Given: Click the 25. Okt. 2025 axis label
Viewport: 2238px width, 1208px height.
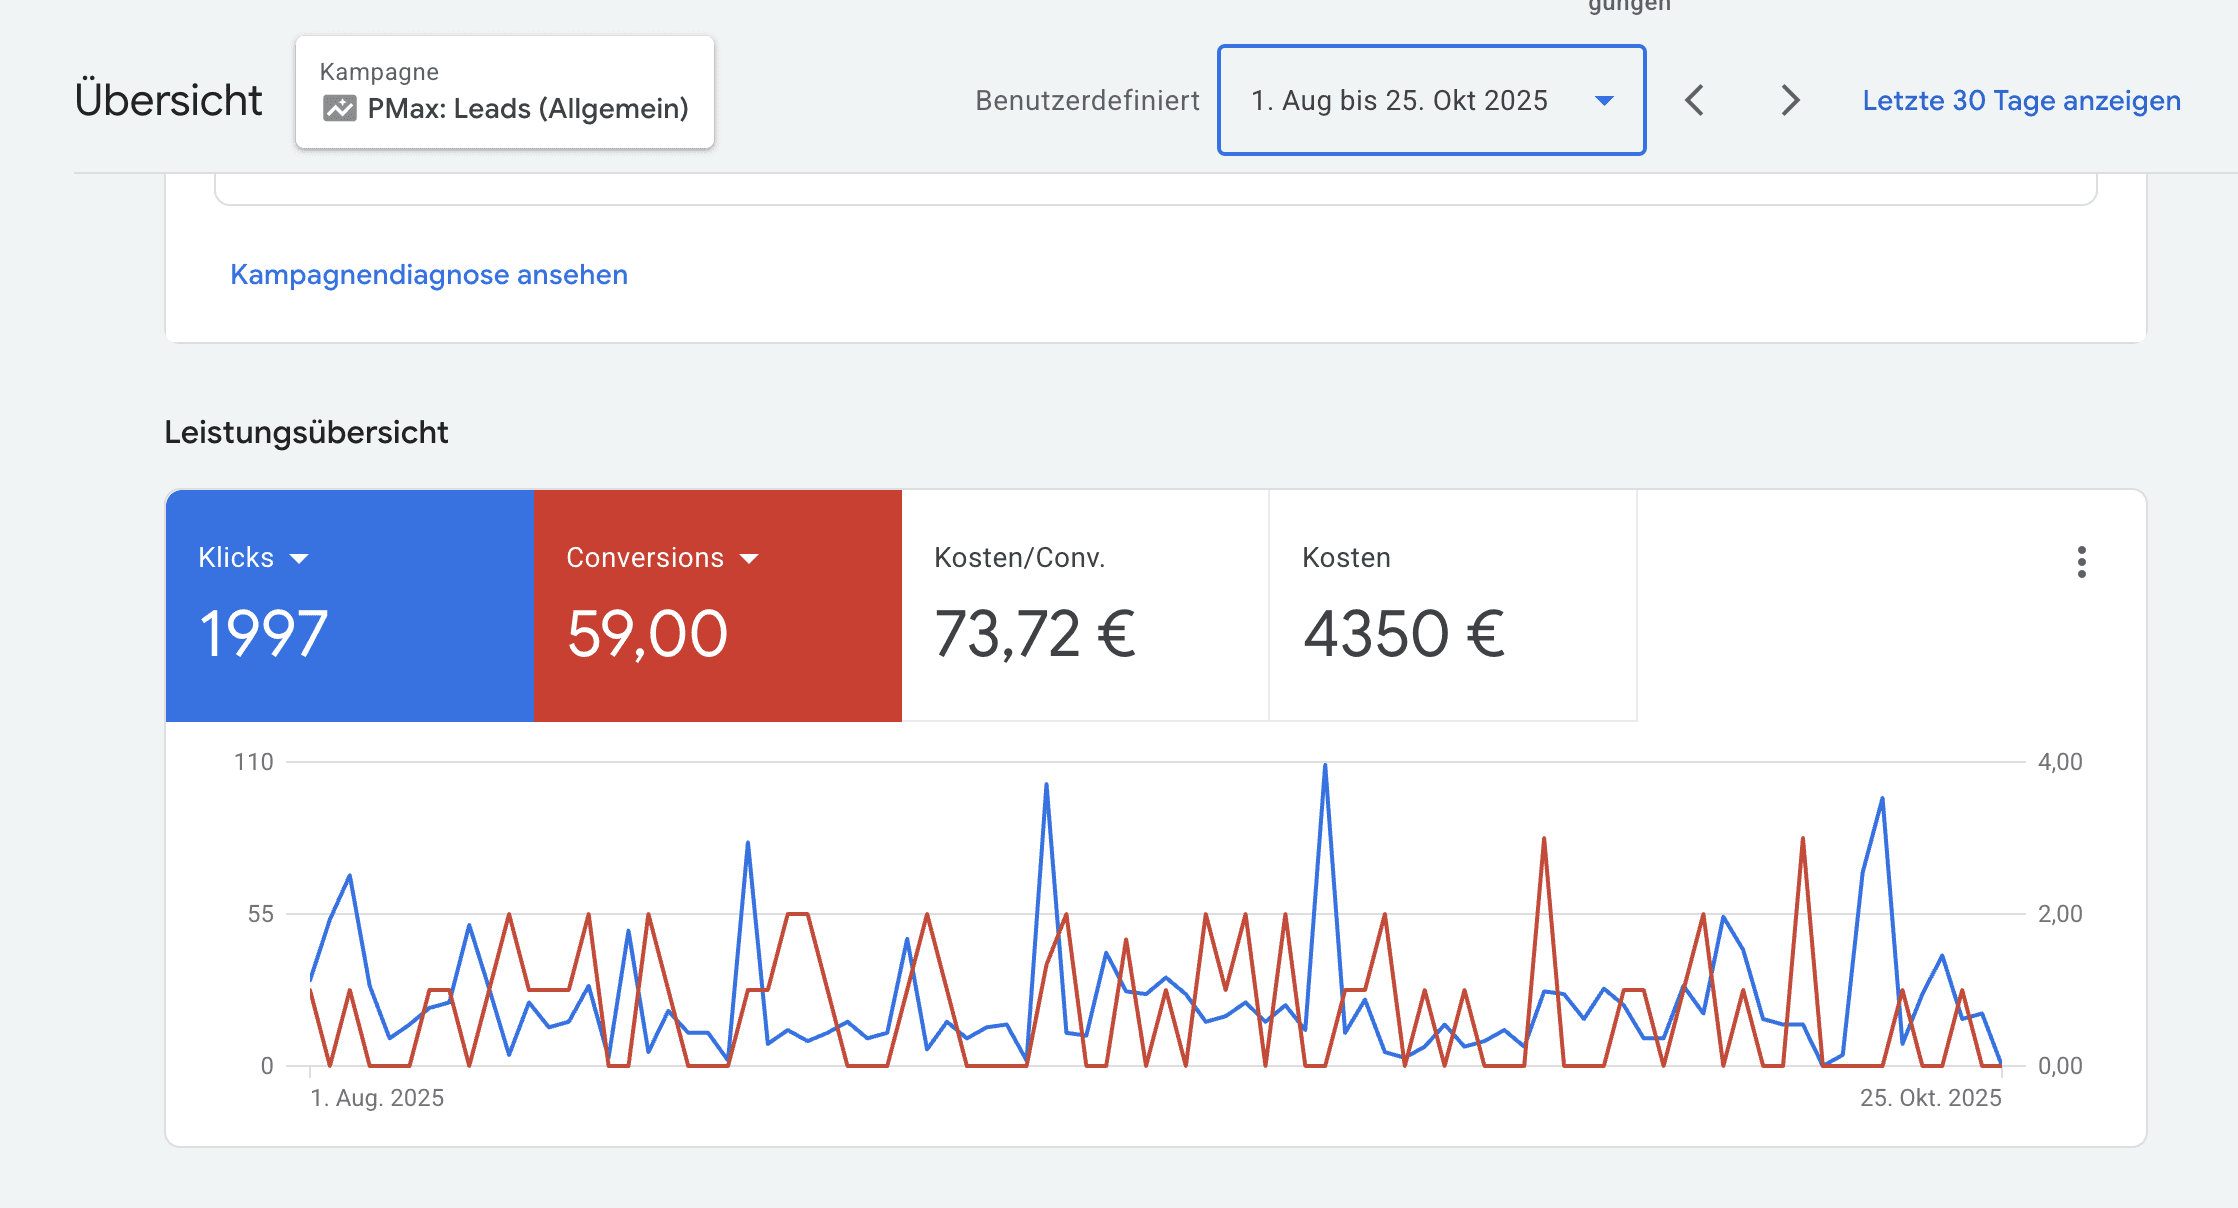Looking at the screenshot, I should 1930,1098.
